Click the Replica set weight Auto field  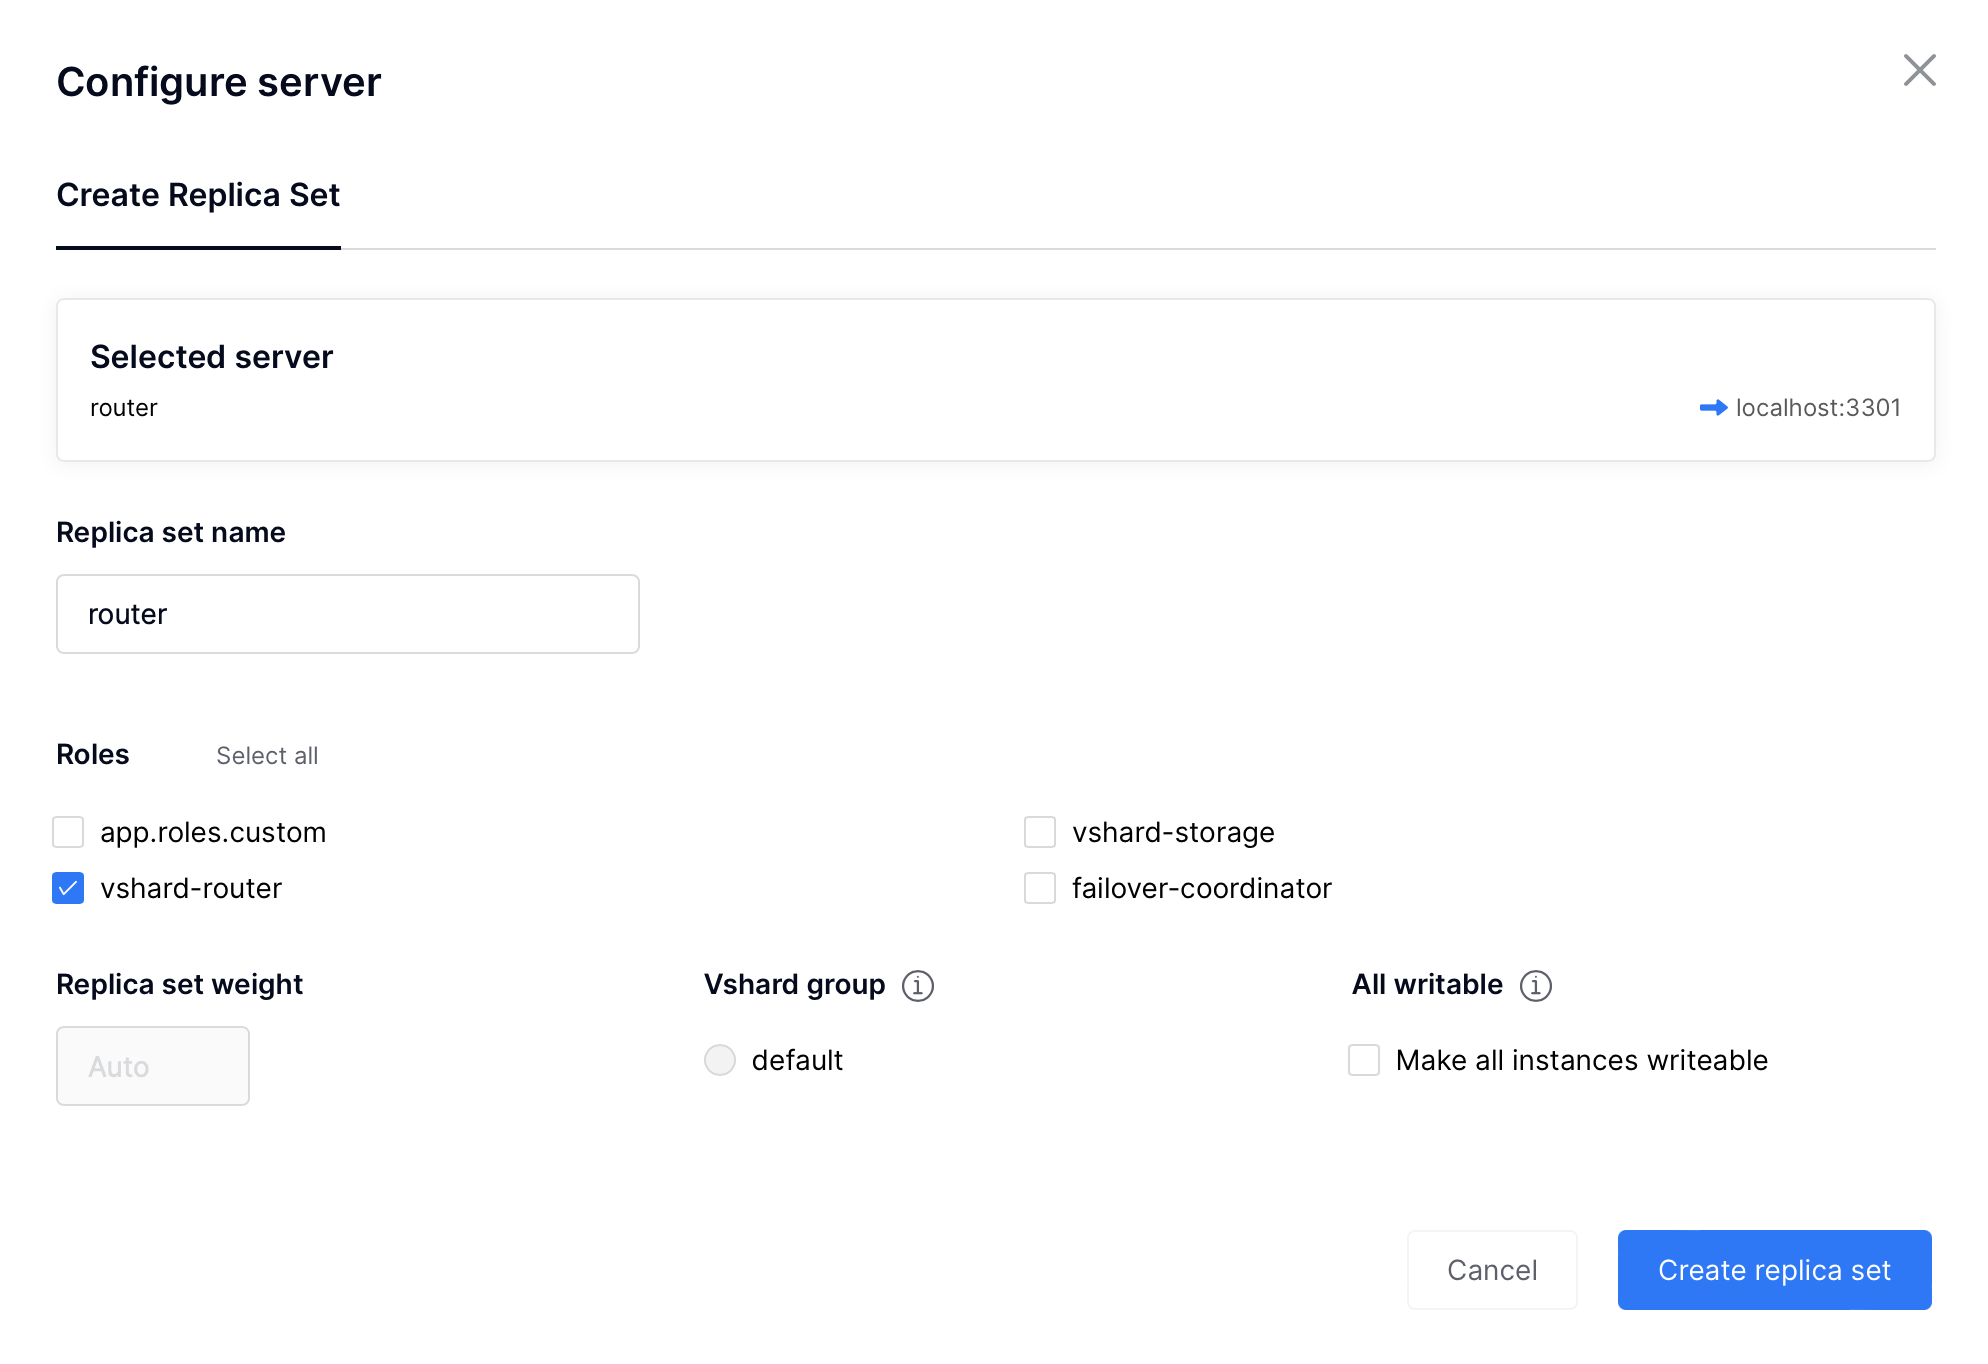point(153,1066)
